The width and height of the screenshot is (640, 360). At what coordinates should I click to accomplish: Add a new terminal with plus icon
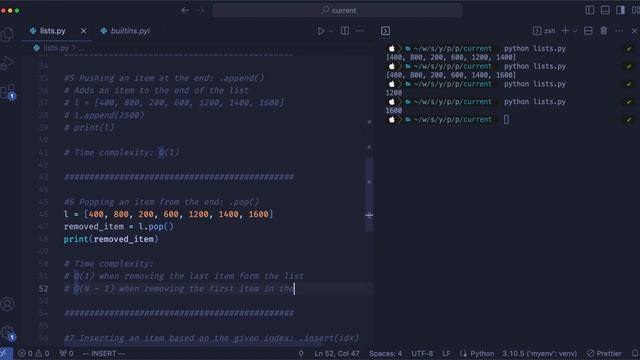click(x=565, y=31)
